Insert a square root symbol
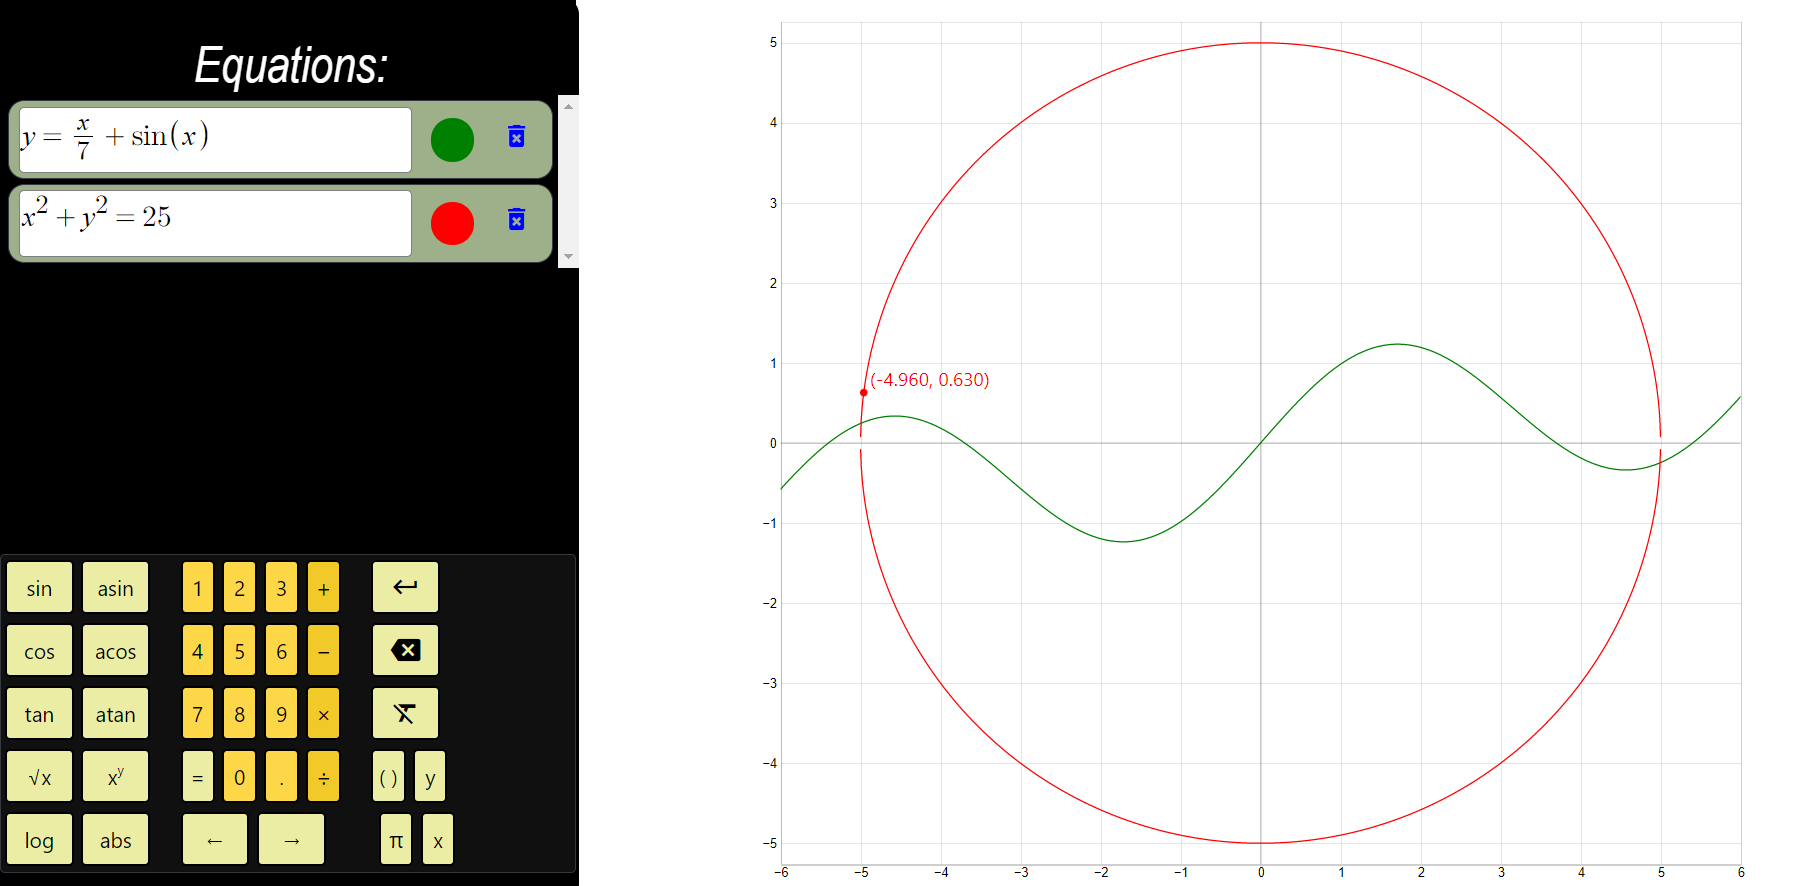Viewport: 1808px width, 886px height. [x=40, y=777]
